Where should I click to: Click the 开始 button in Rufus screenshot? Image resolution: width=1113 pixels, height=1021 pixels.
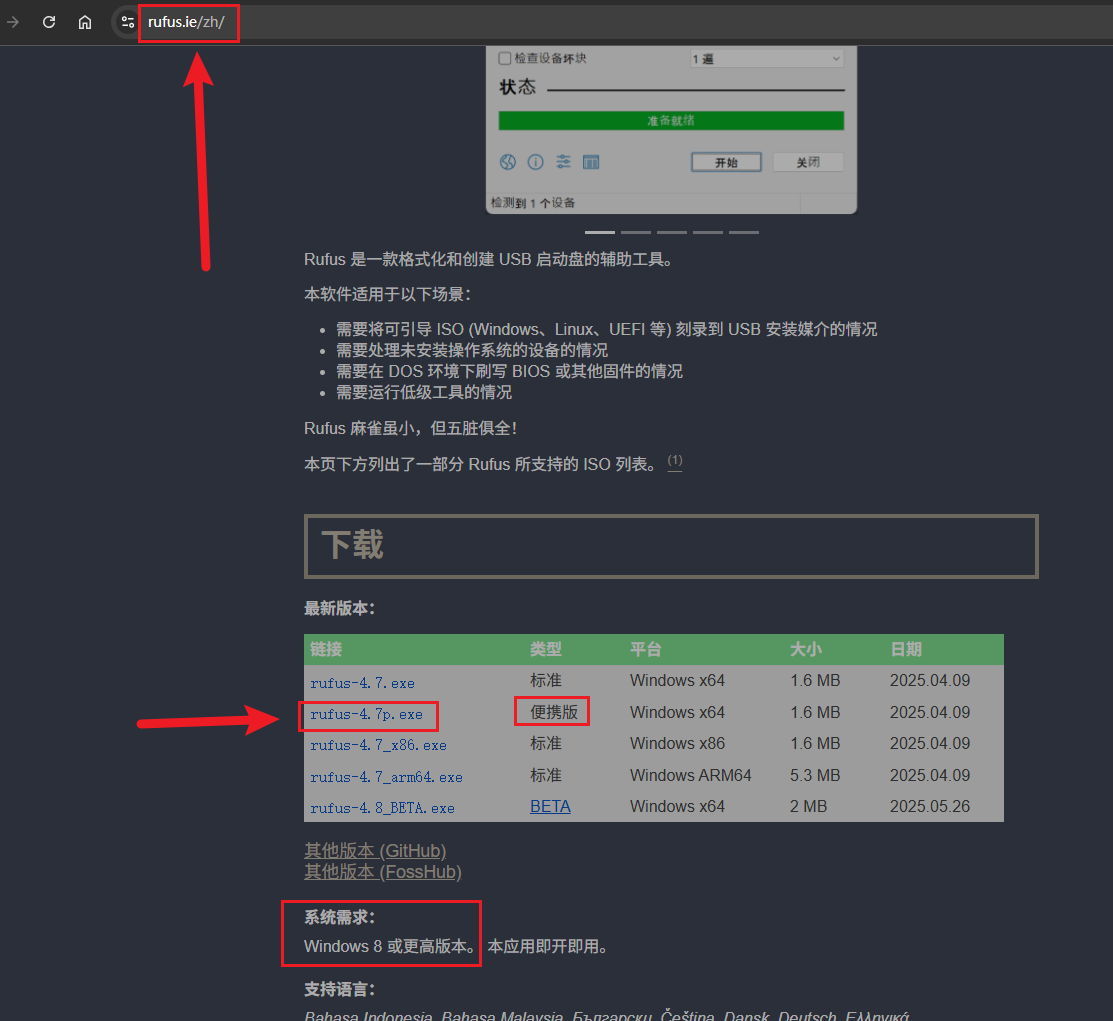coord(726,163)
